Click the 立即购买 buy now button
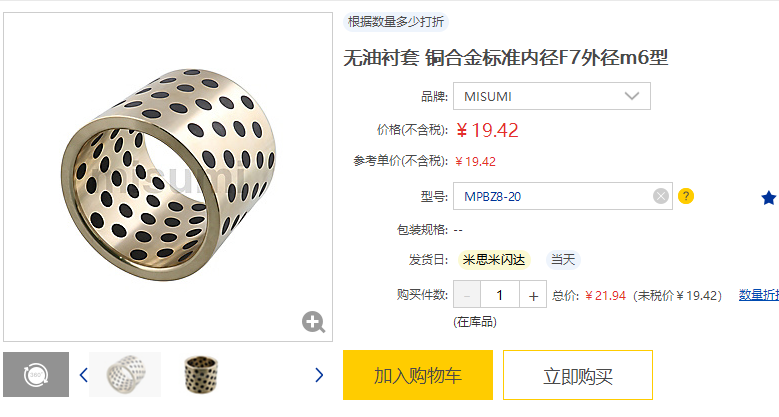This screenshot has height=417, width=779. tap(578, 375)
